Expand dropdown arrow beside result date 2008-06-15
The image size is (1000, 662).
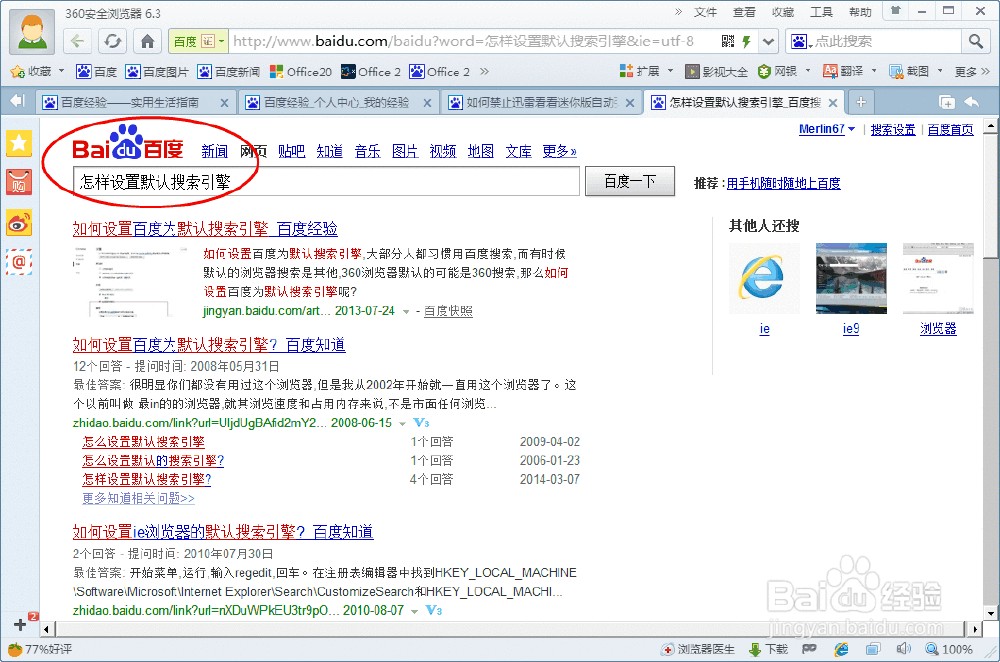point(402,423)
